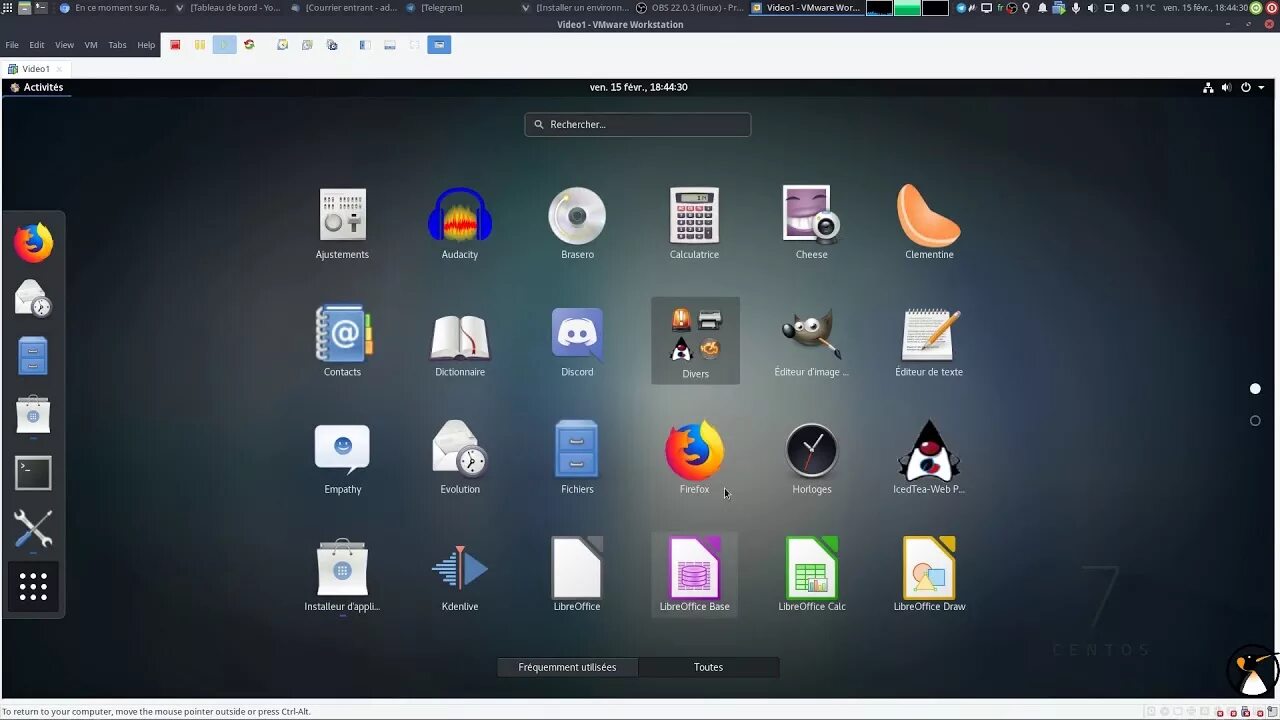Click the Activités button
The image size is (1280, 720).
[36, 87]
